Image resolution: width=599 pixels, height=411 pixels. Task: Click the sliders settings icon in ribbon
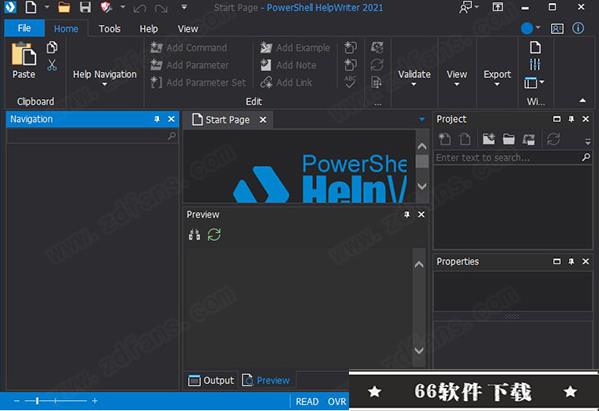tap(535, 65)
